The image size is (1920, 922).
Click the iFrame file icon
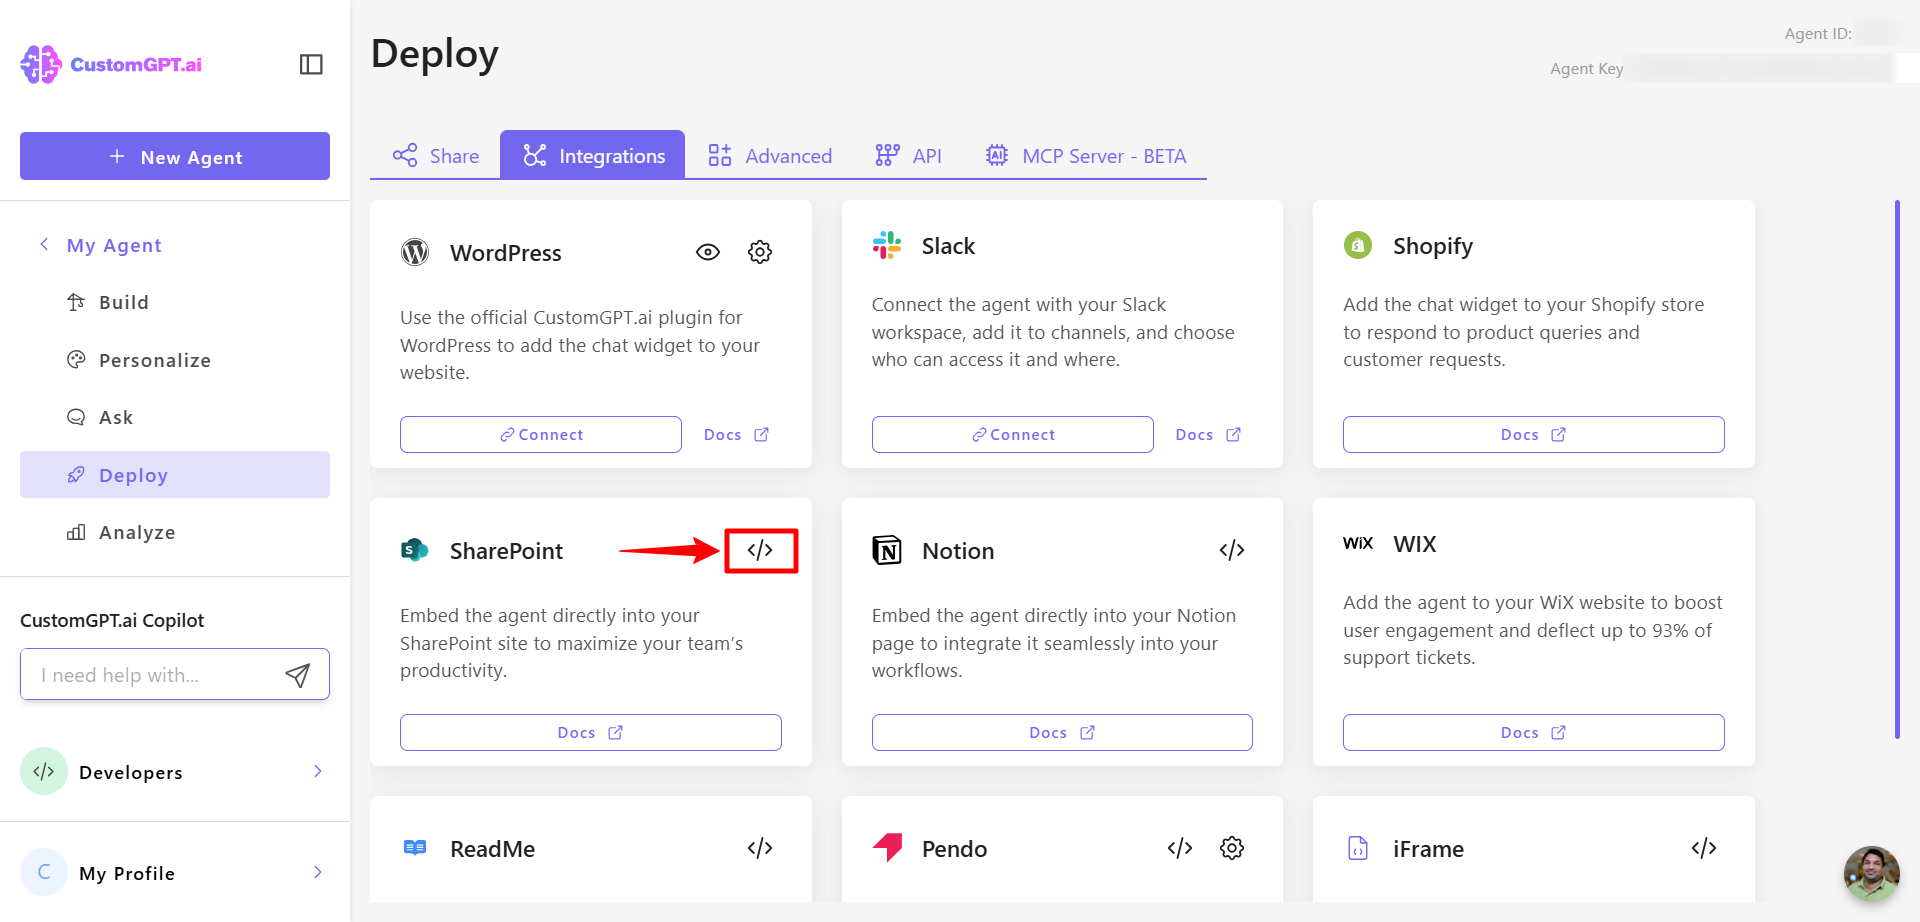pyautogui.click(x=1358, y=848)
